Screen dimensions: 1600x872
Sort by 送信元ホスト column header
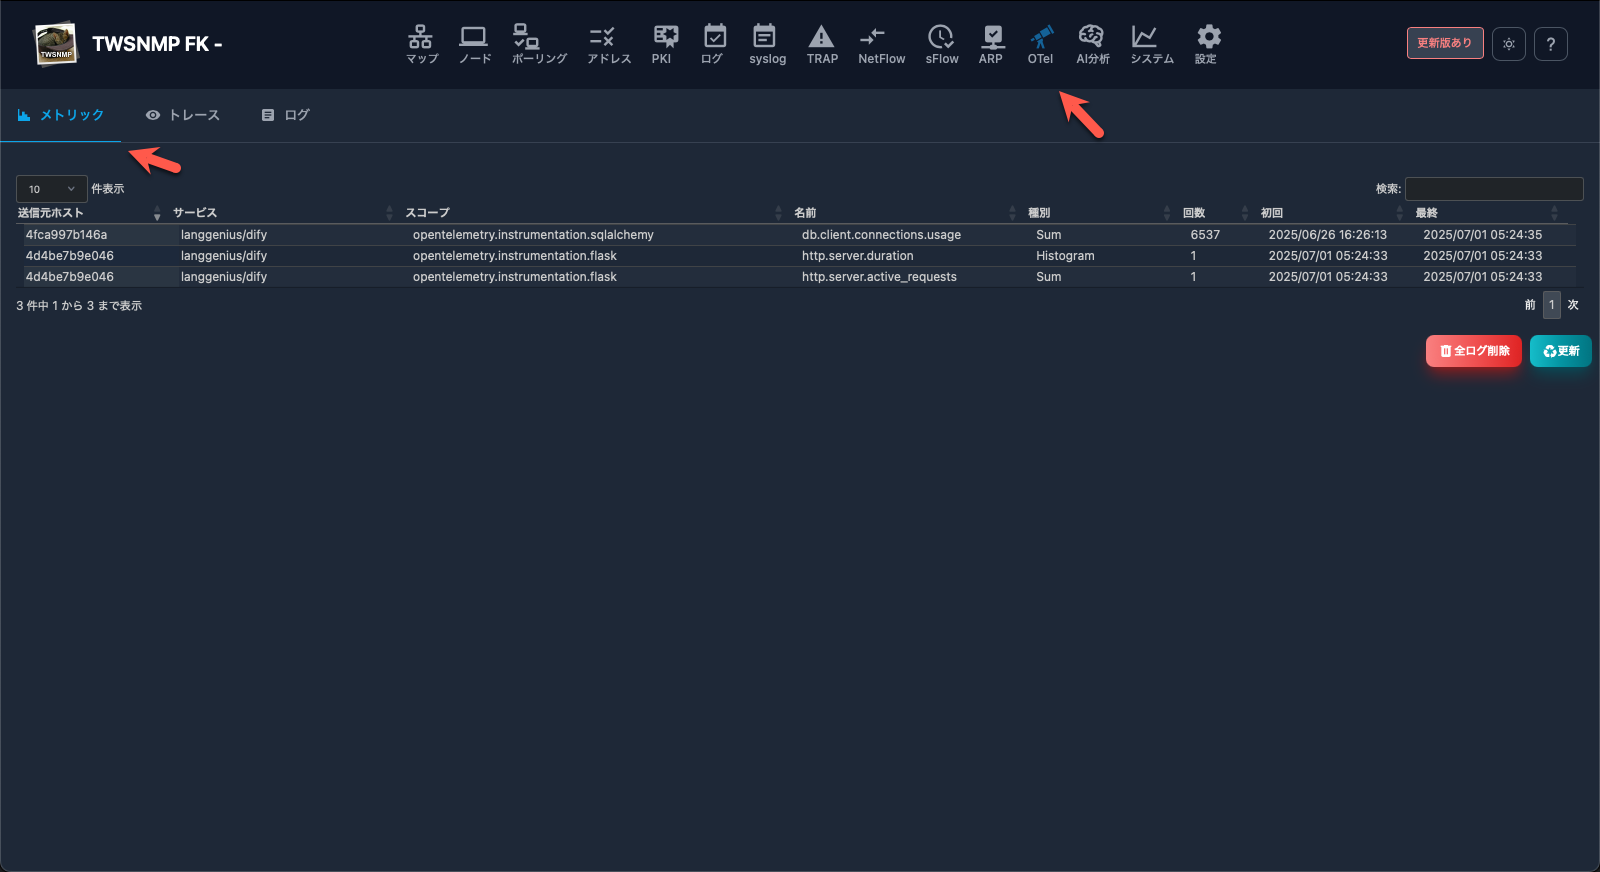(89, 213)
